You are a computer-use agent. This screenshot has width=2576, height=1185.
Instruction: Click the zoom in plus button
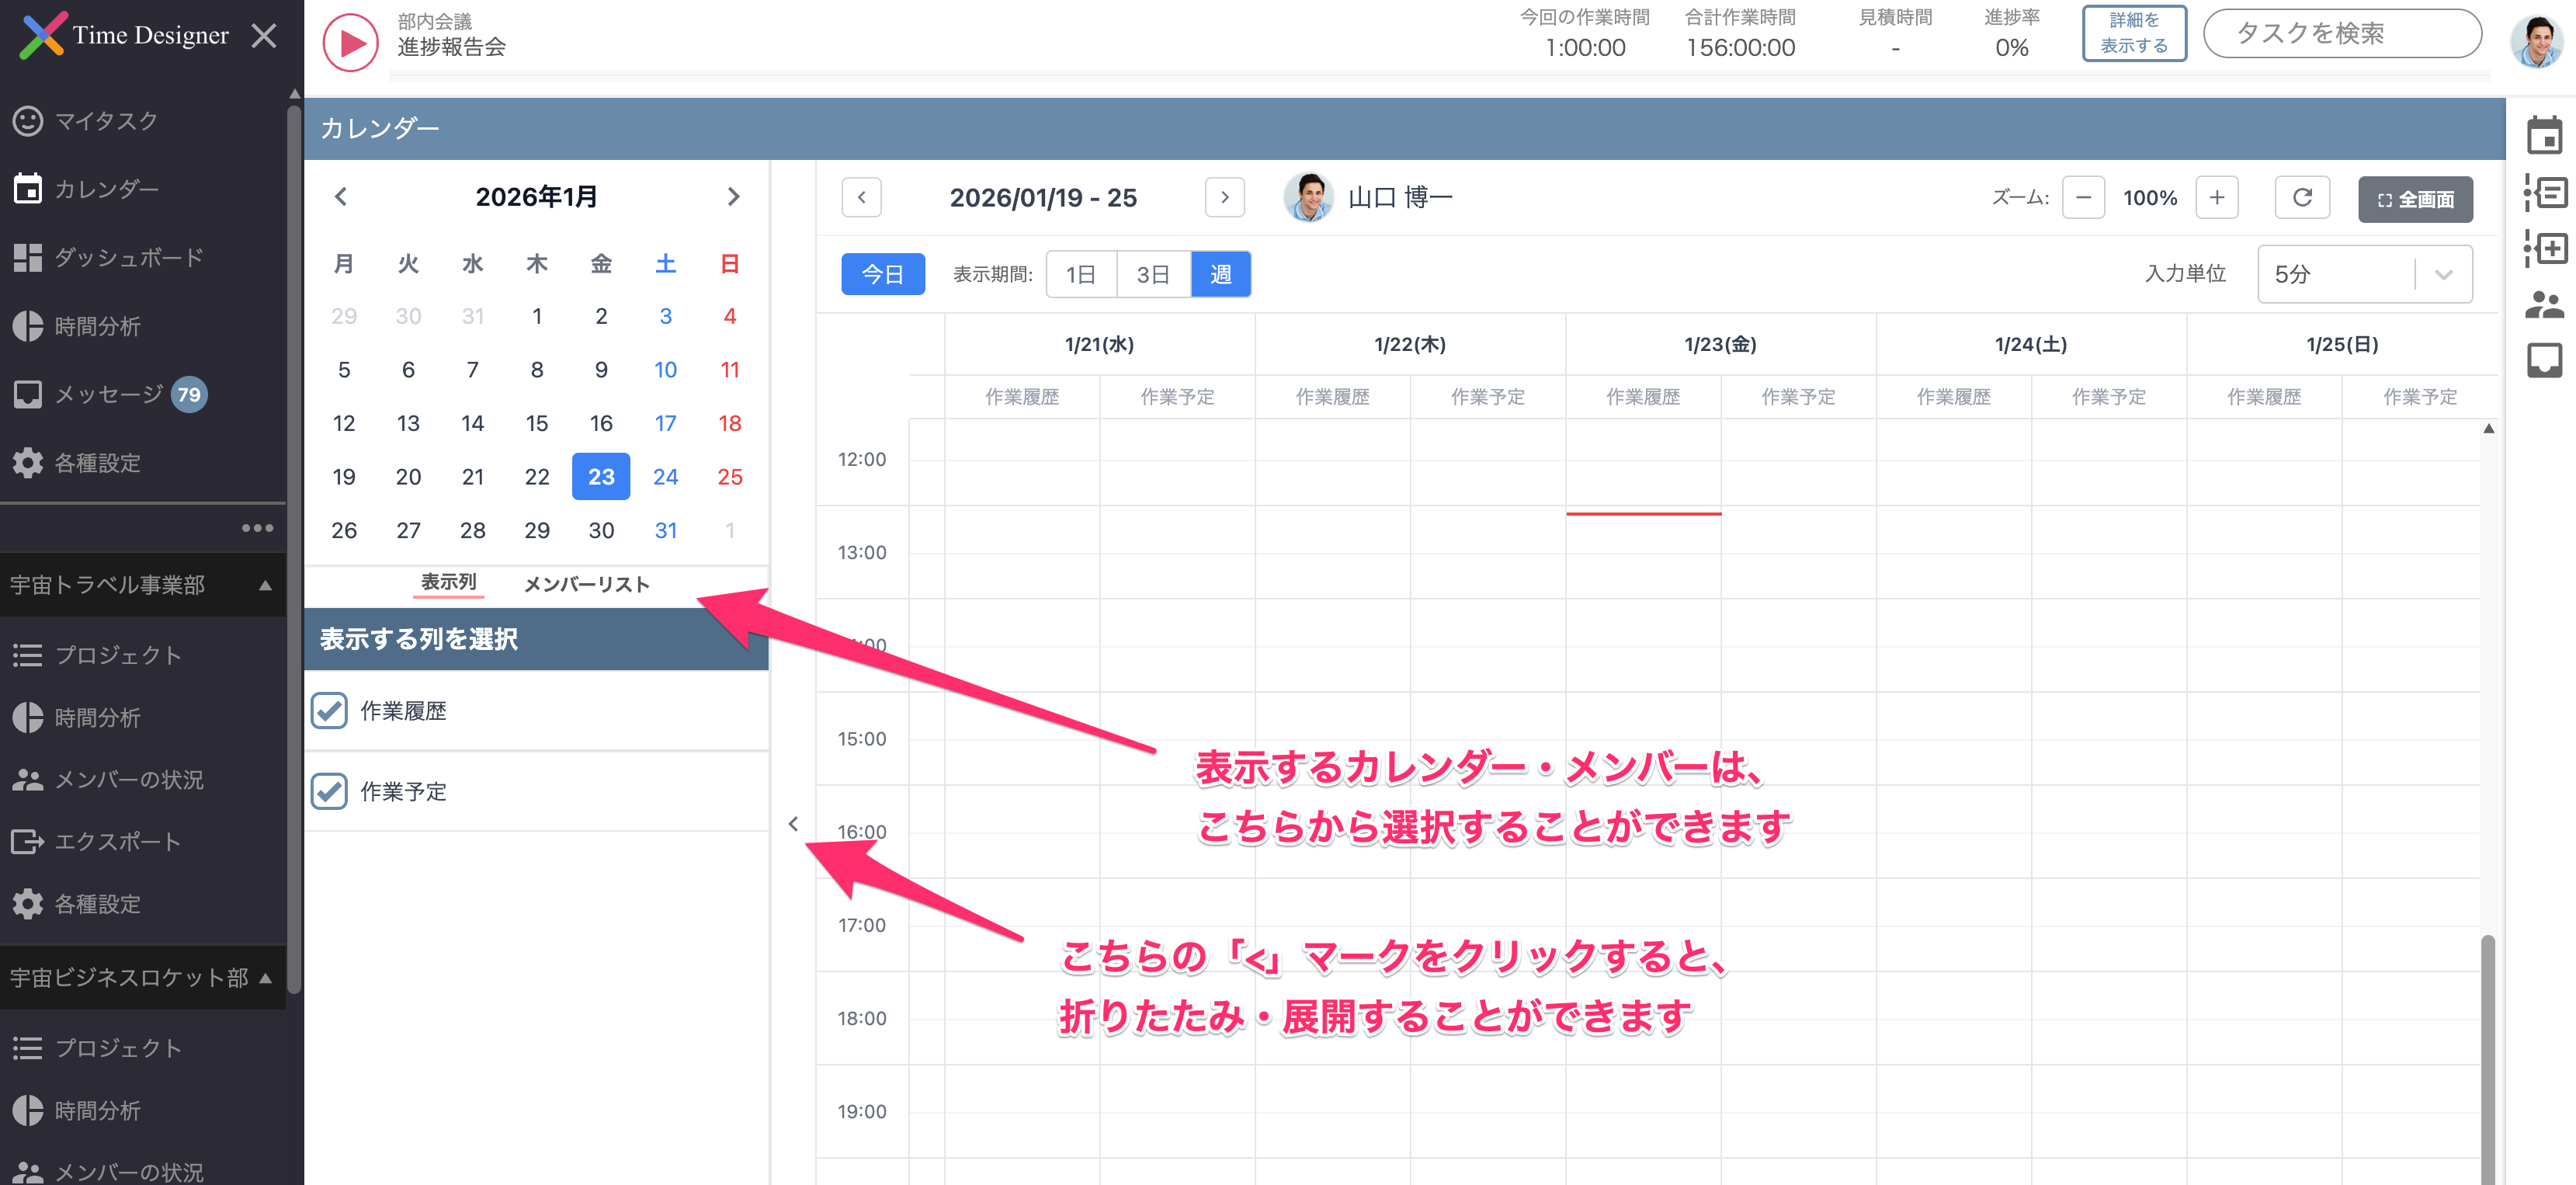pyautogui.click(x=2216, y=197)
